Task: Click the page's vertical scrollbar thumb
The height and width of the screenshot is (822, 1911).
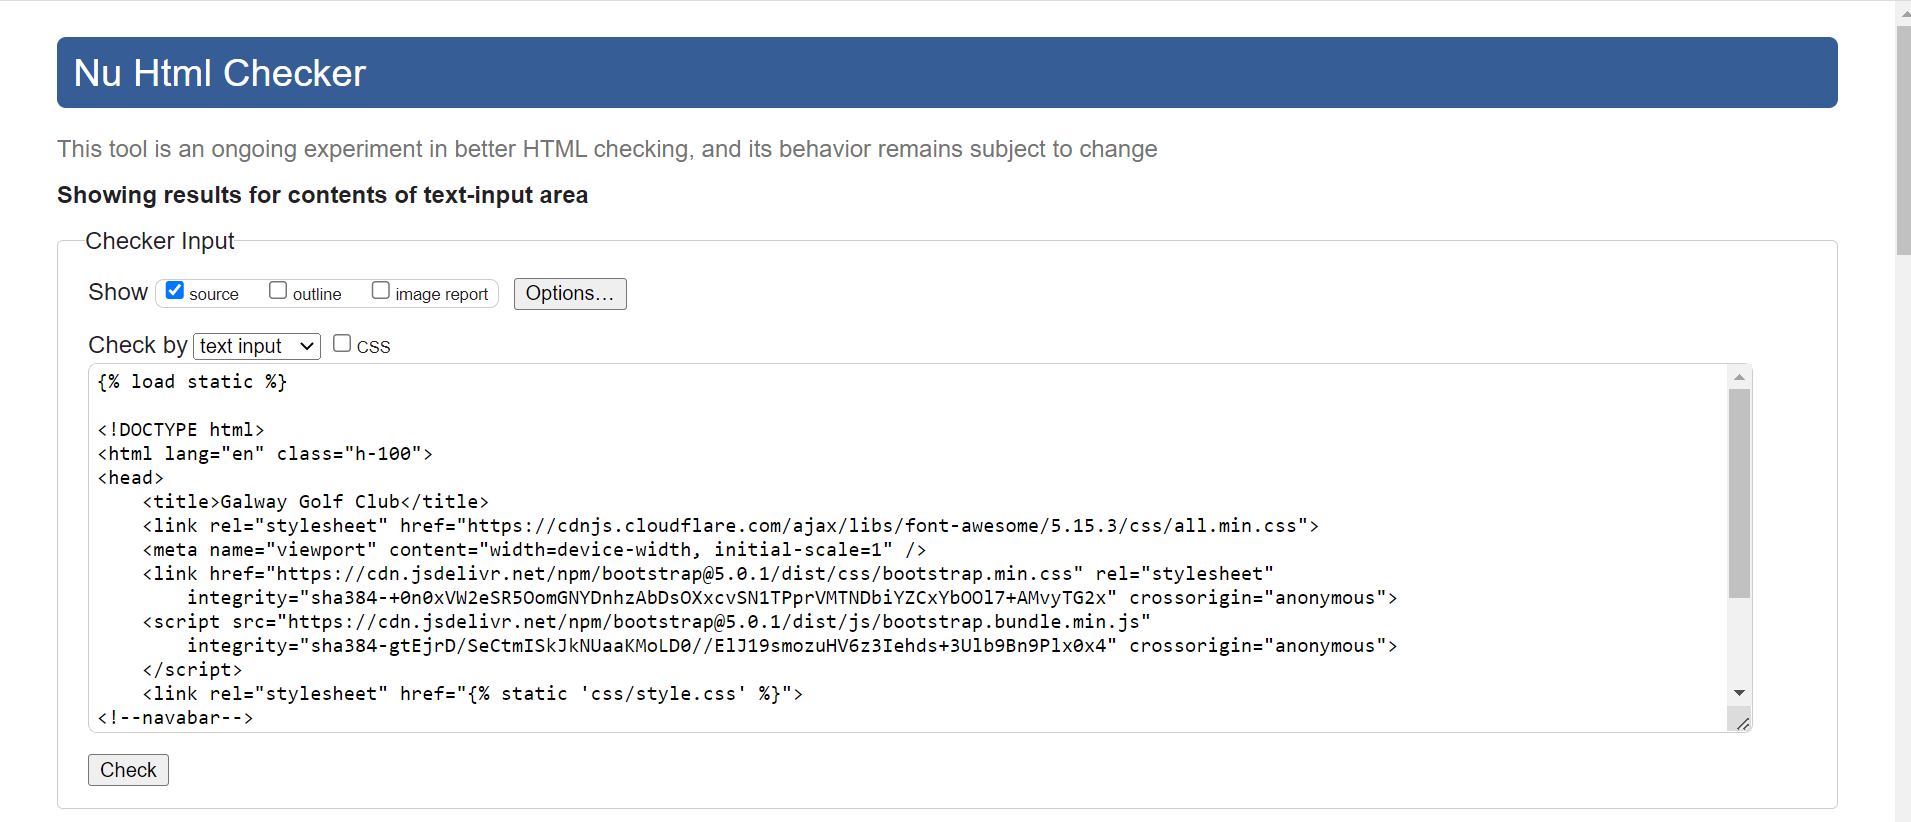Action: tap(1902, 140)
